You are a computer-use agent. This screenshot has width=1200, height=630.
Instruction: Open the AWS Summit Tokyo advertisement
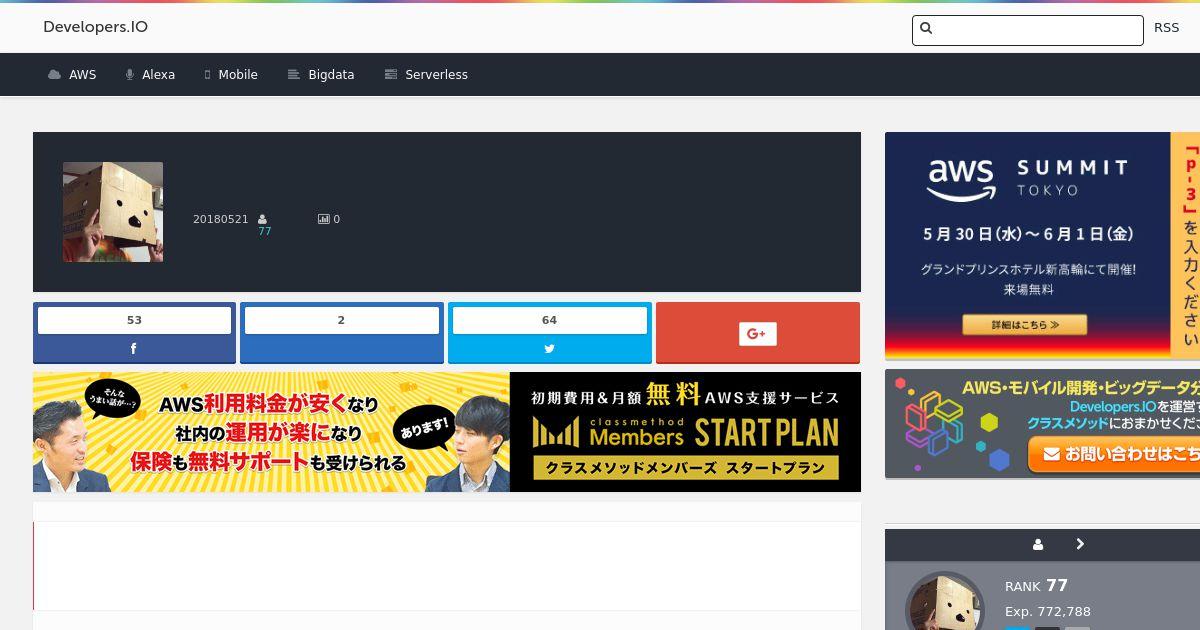[1042, 246]
